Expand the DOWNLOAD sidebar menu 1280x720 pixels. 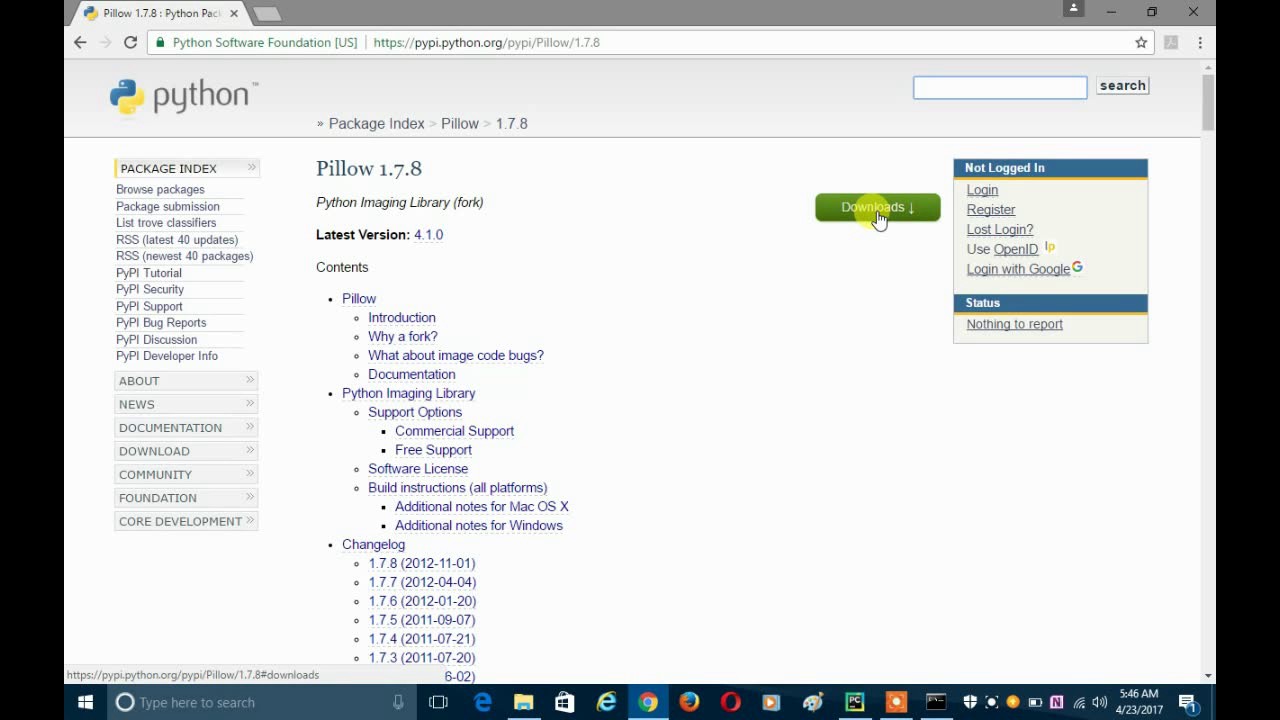187,451
